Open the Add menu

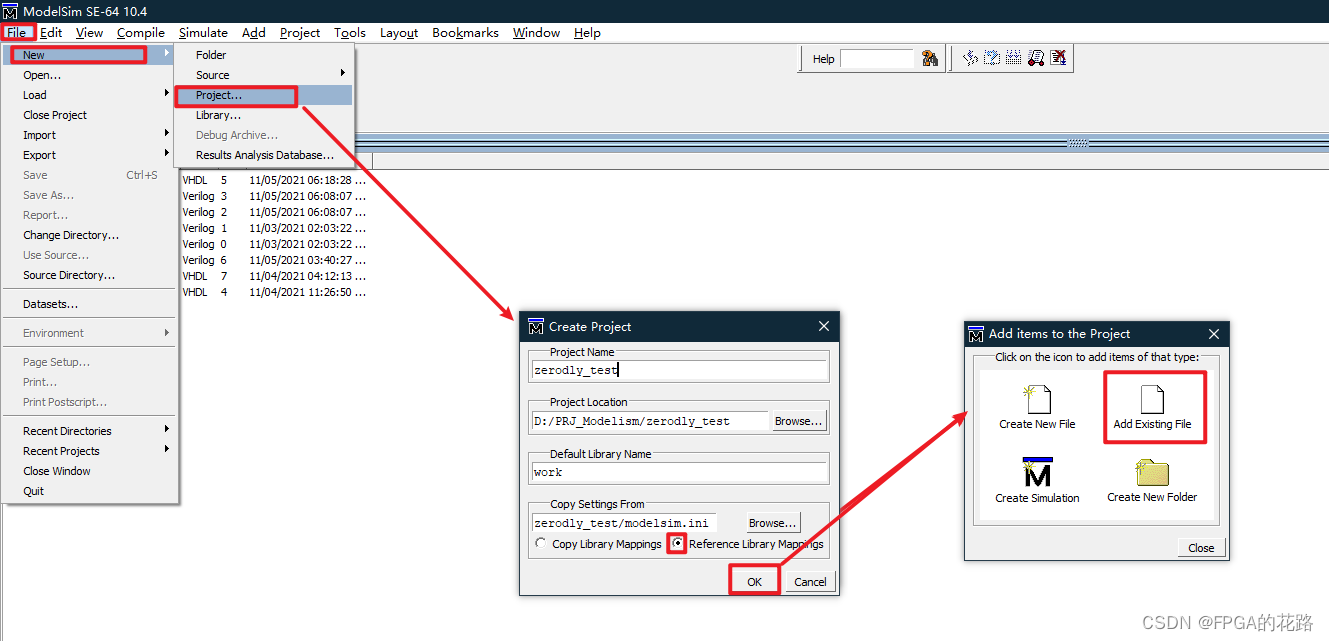coord(254,32)
